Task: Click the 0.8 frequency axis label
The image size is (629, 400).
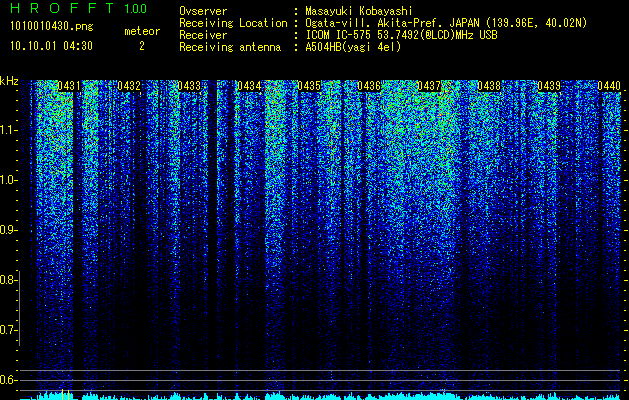Action: 8,280
